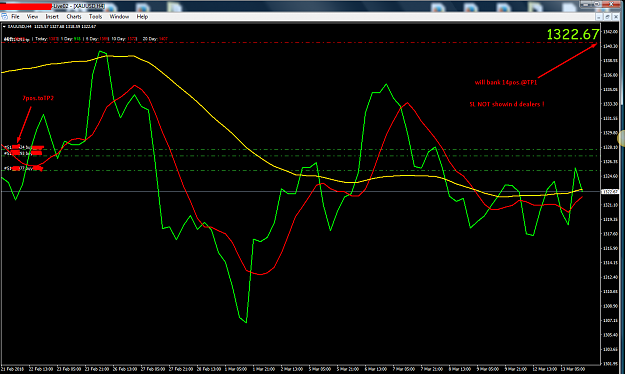Restore down the inner chart window
625x374 pixels.
click(x=607, y=17)
